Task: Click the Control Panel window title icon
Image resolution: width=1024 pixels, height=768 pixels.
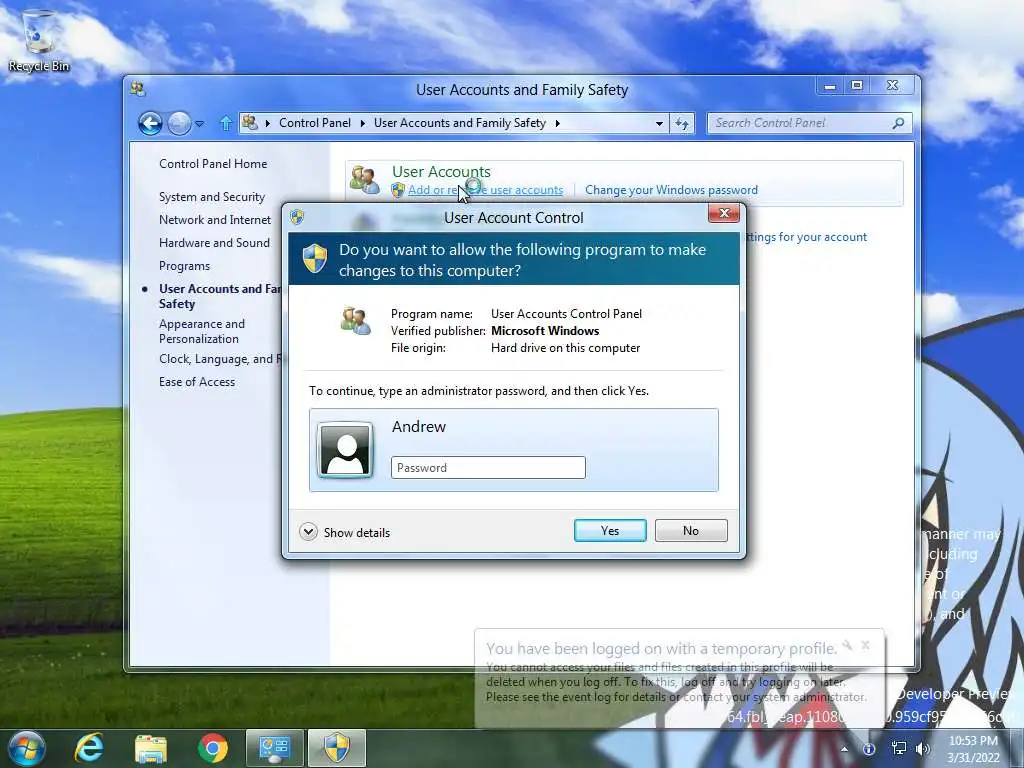Action: pos(138,89)
